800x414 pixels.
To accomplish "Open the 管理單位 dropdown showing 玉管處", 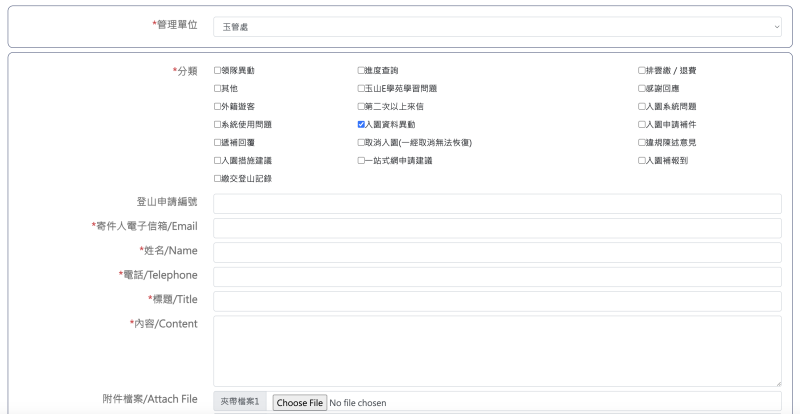I will (x=497, y=29).
